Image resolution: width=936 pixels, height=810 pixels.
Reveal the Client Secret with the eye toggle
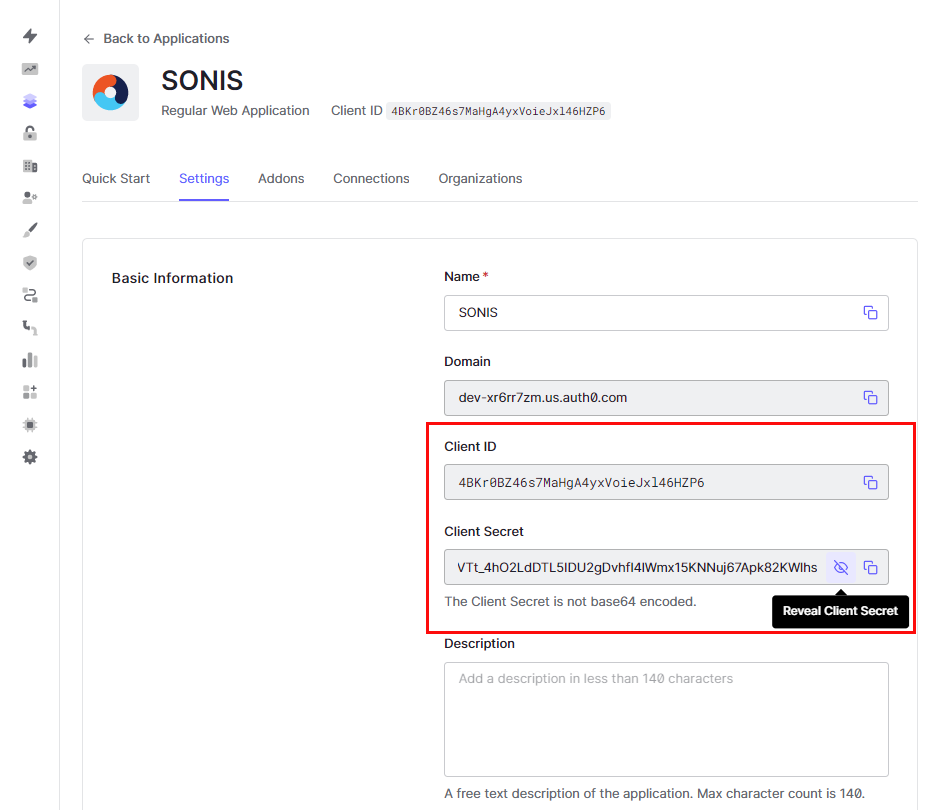841,567
